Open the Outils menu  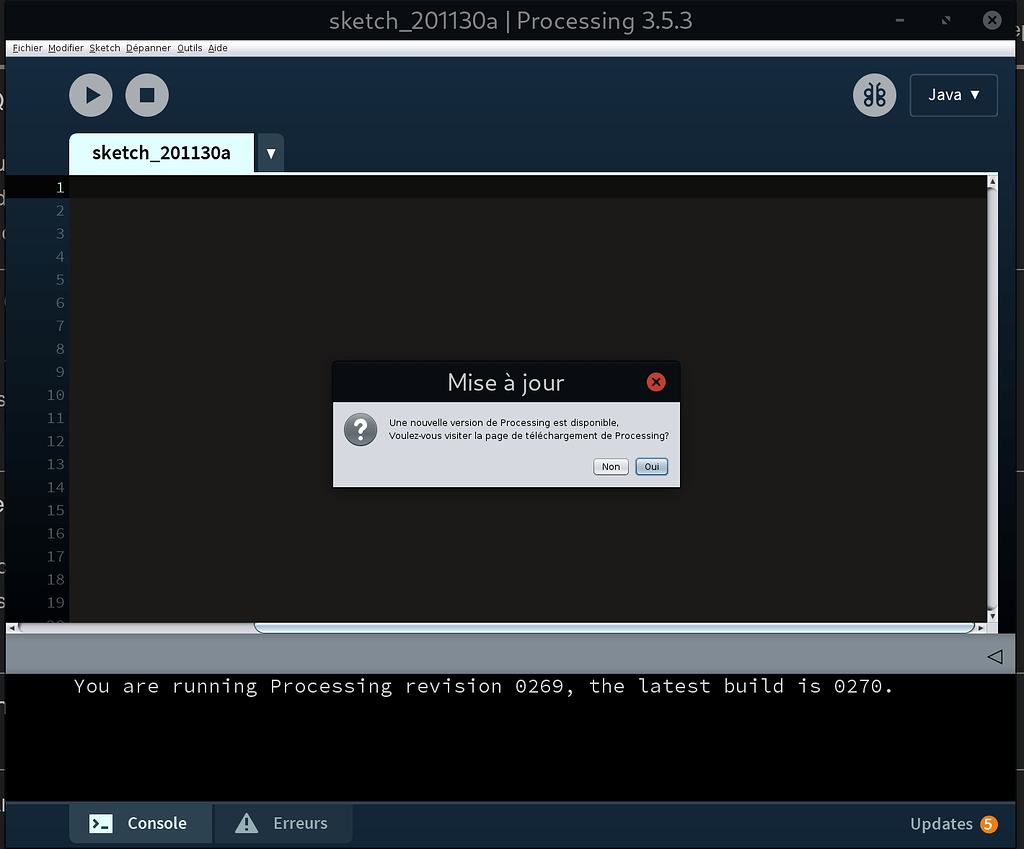(189, 47)
